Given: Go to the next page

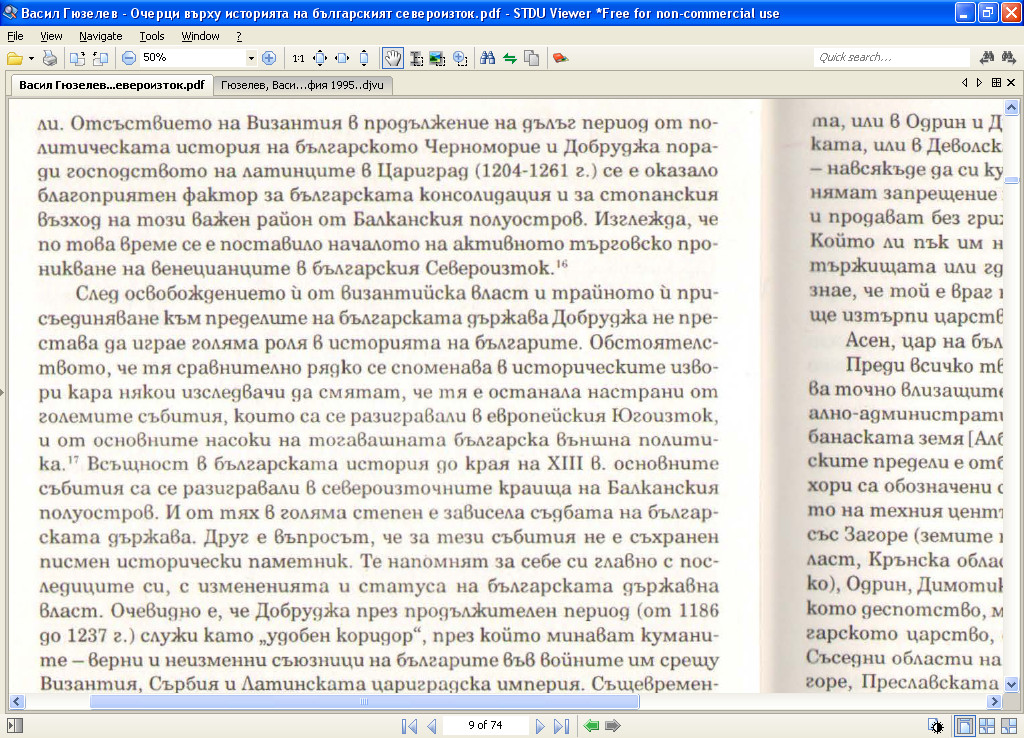Looking at the screenshot, I should 540,725.
